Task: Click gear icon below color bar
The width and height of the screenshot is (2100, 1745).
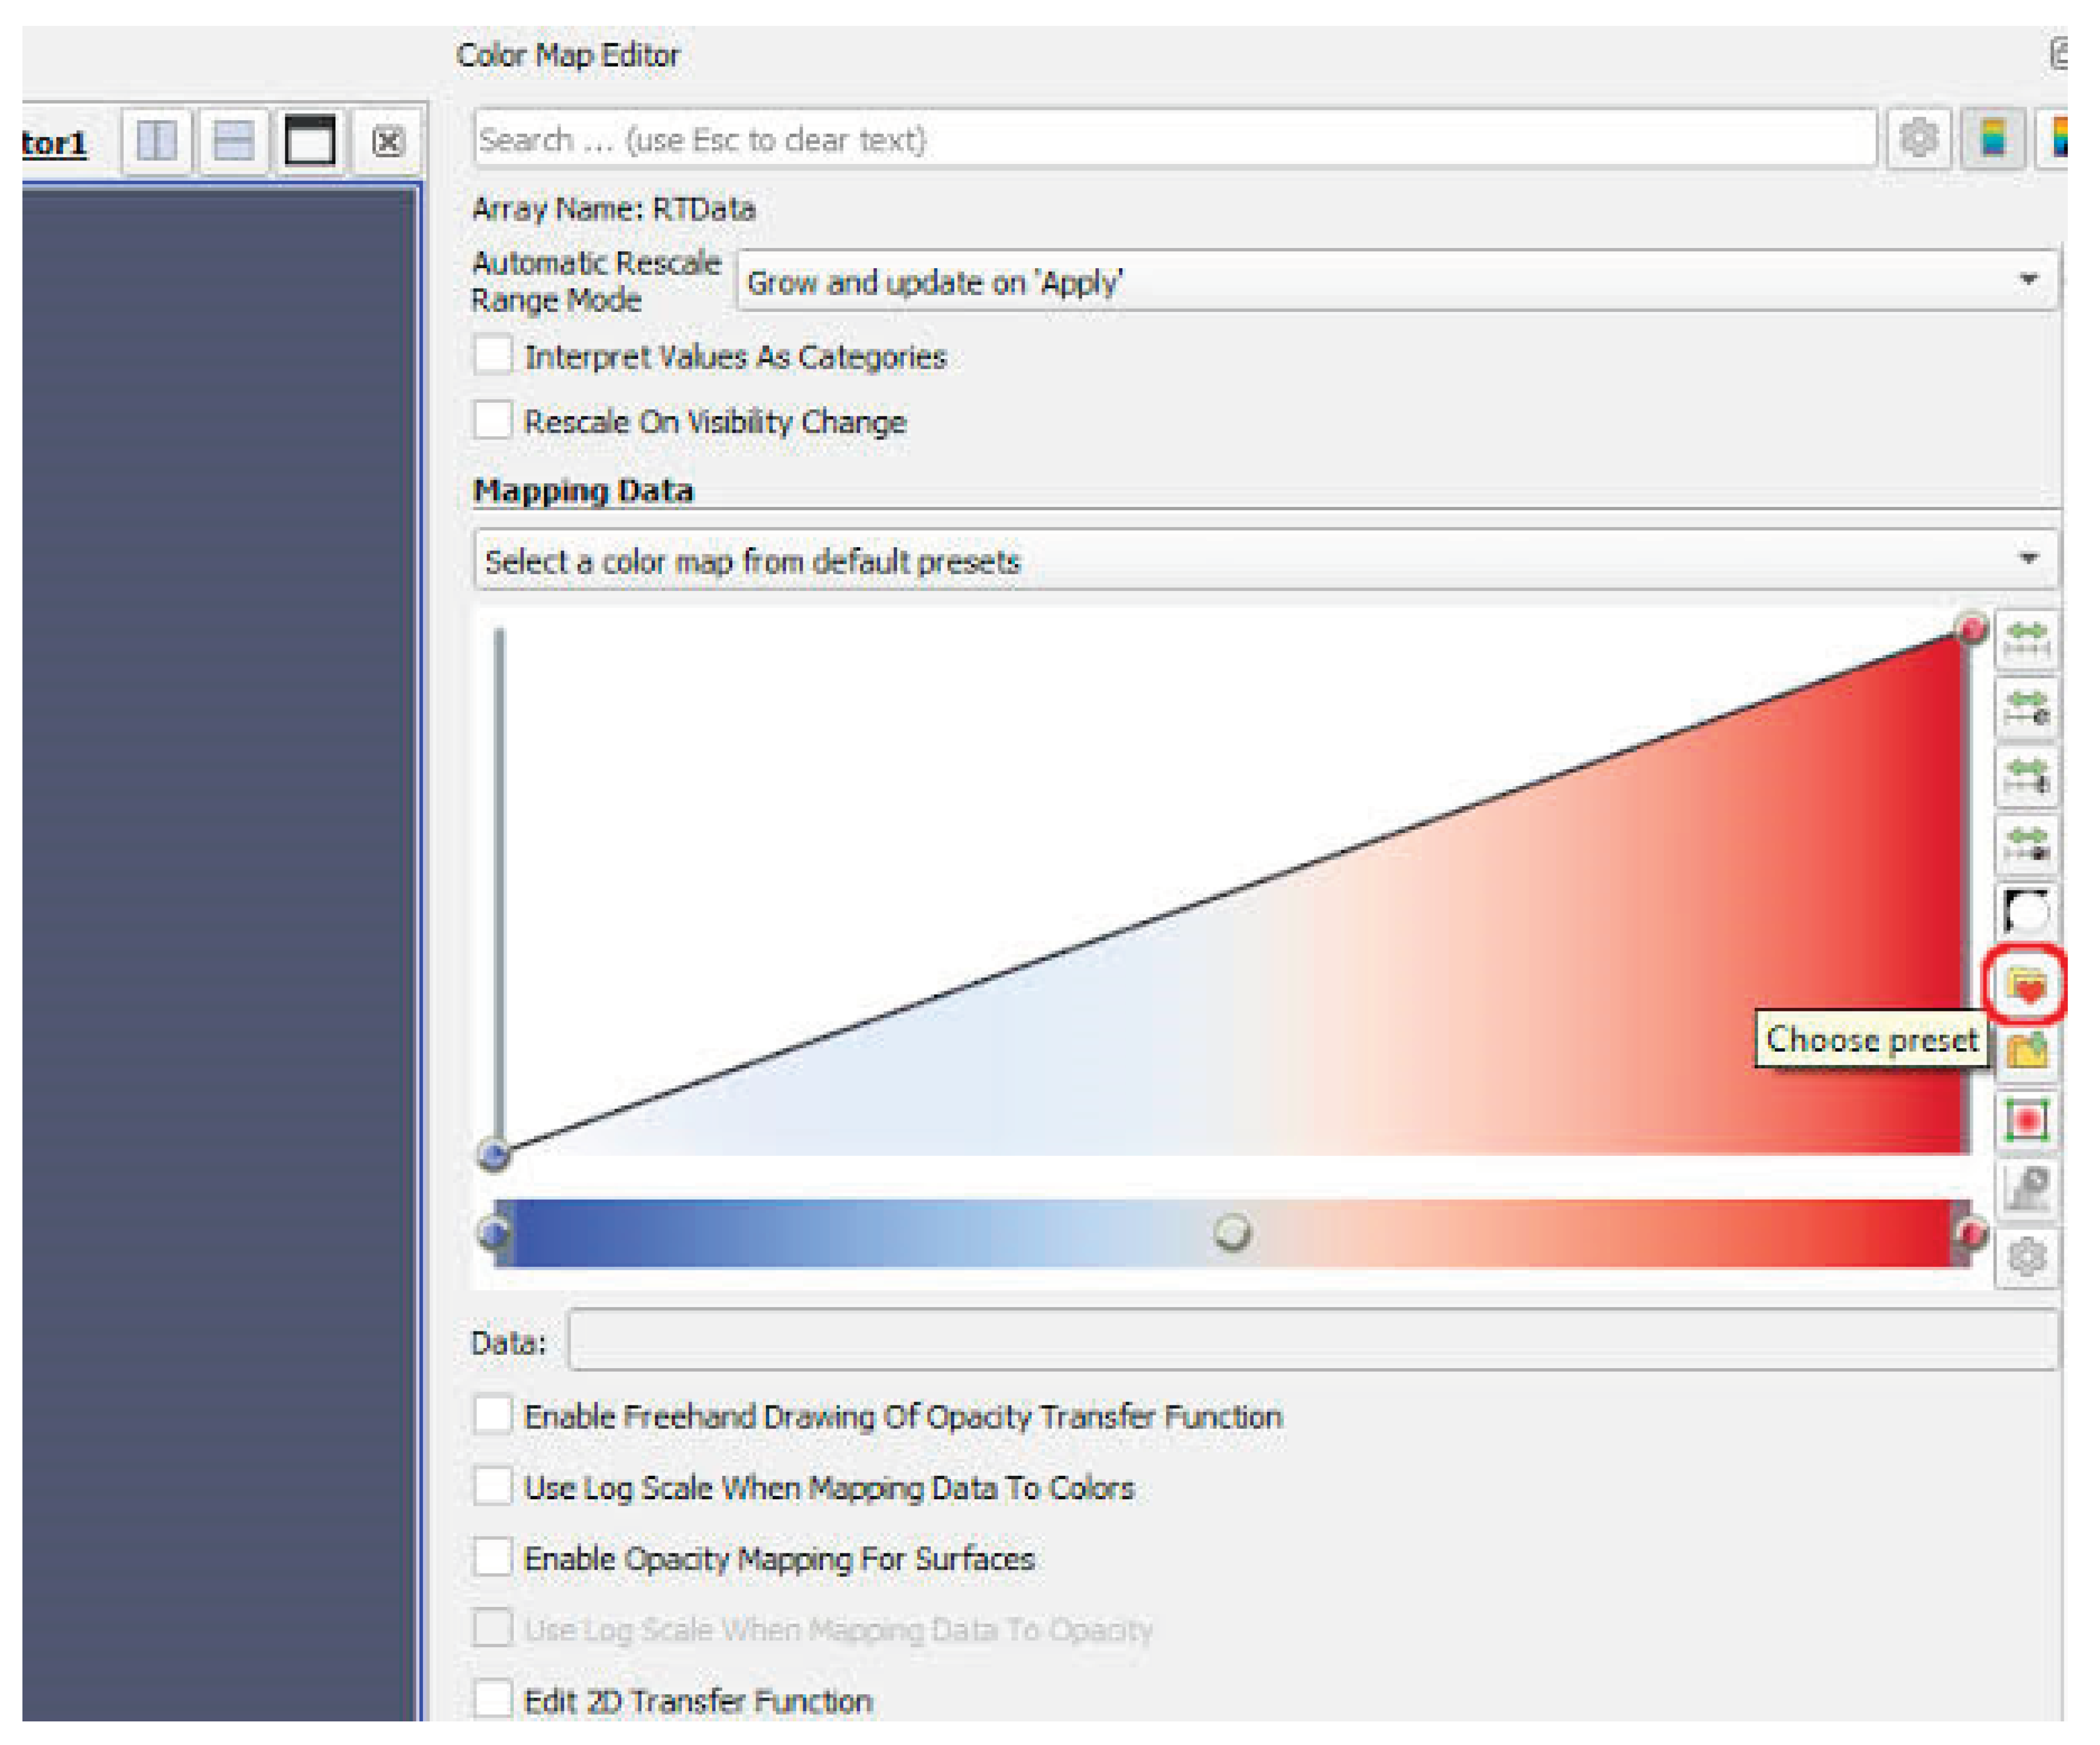Action: tap(2026, 1256)
